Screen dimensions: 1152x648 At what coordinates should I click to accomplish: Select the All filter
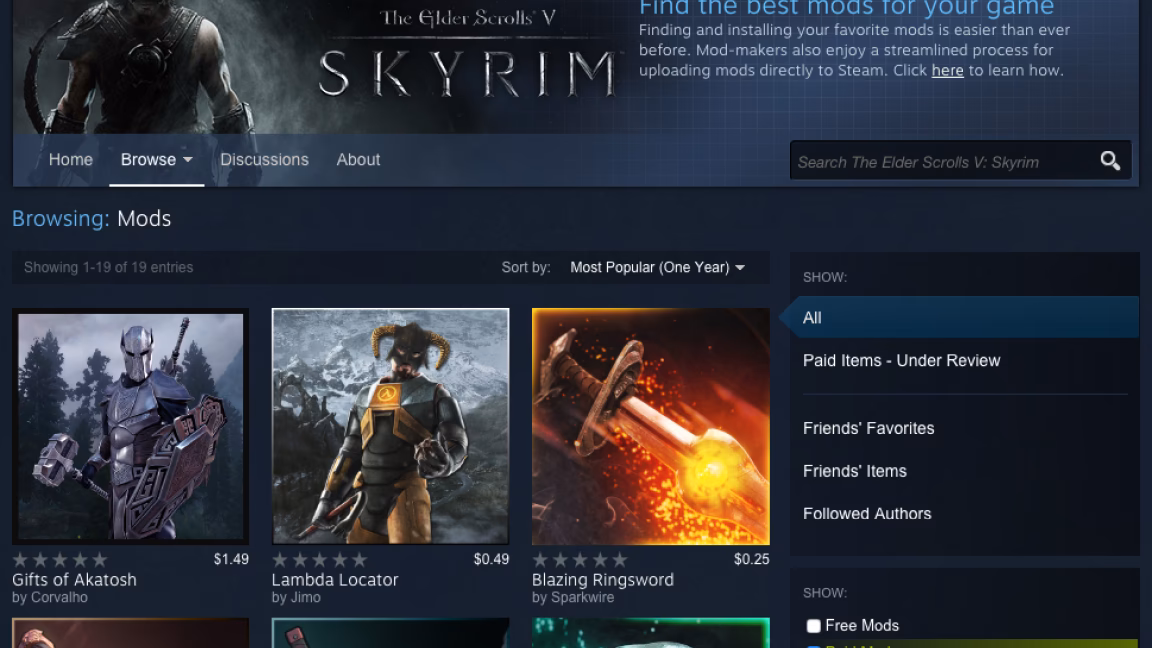pyautogui.click(x=965, y=317)
